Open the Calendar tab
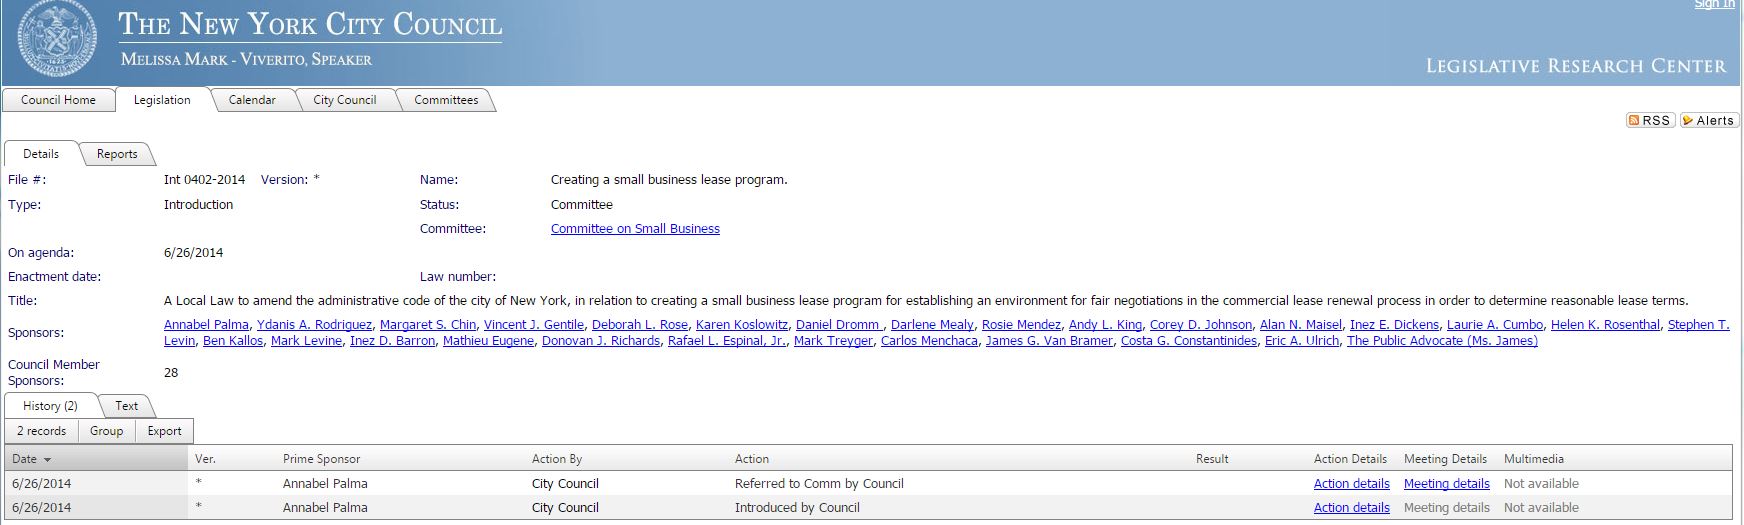Screen dimensions: 1744x525 pyautogui.click(x=252, y=100)
